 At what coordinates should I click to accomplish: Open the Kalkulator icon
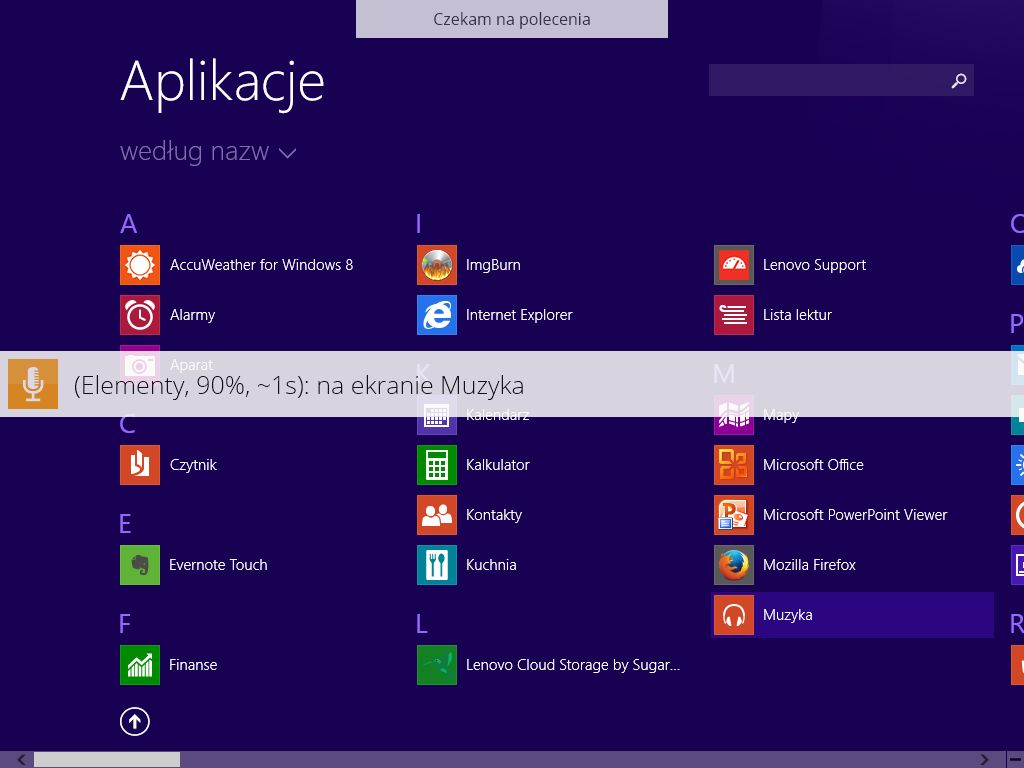(437, 465)
